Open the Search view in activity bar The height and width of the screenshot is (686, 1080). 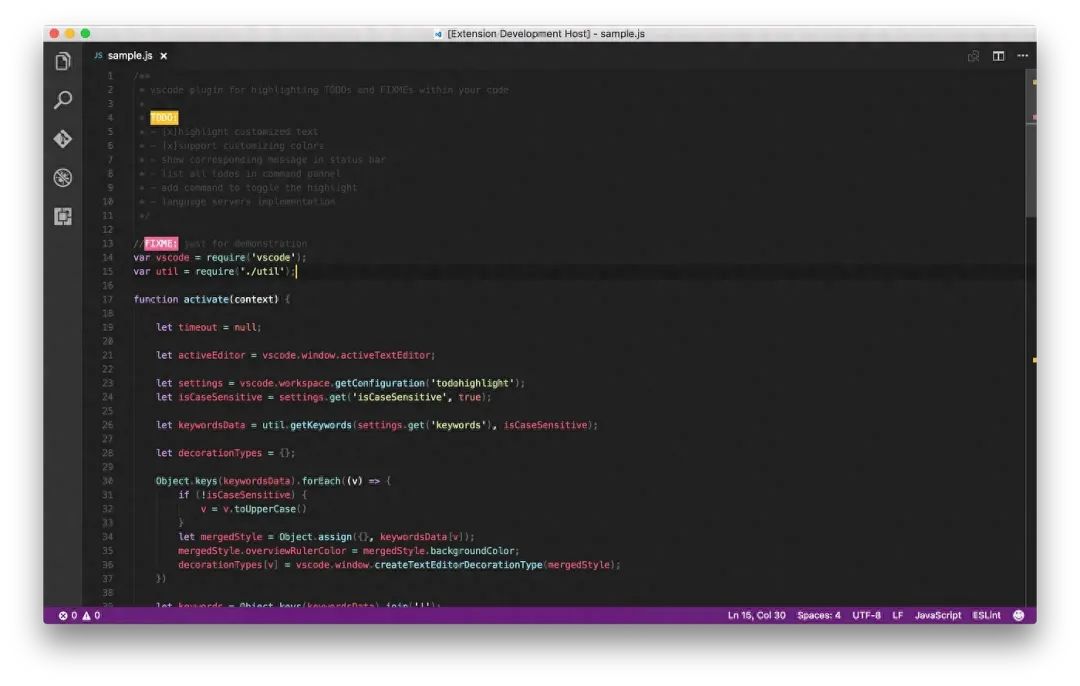[x=63, y=100]
